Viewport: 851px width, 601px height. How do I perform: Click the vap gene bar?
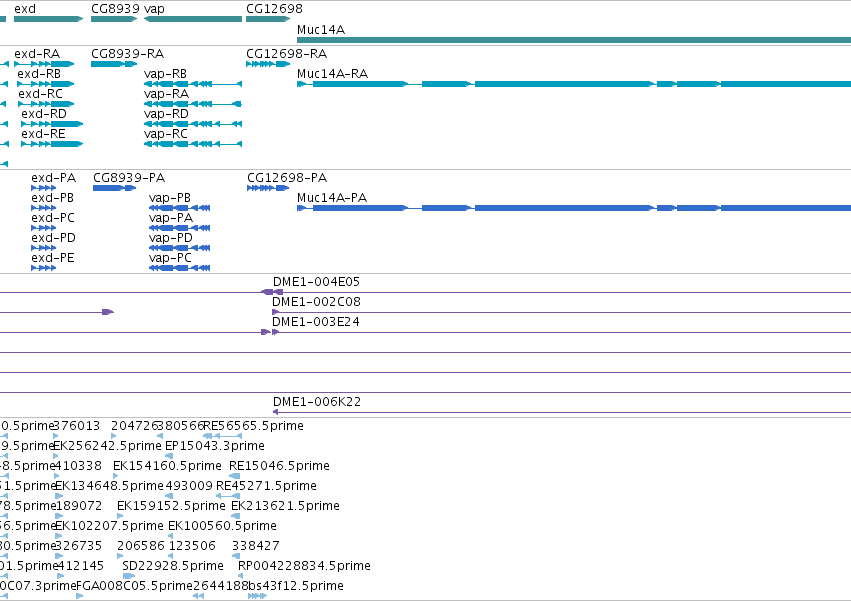[x=193, y=19]
